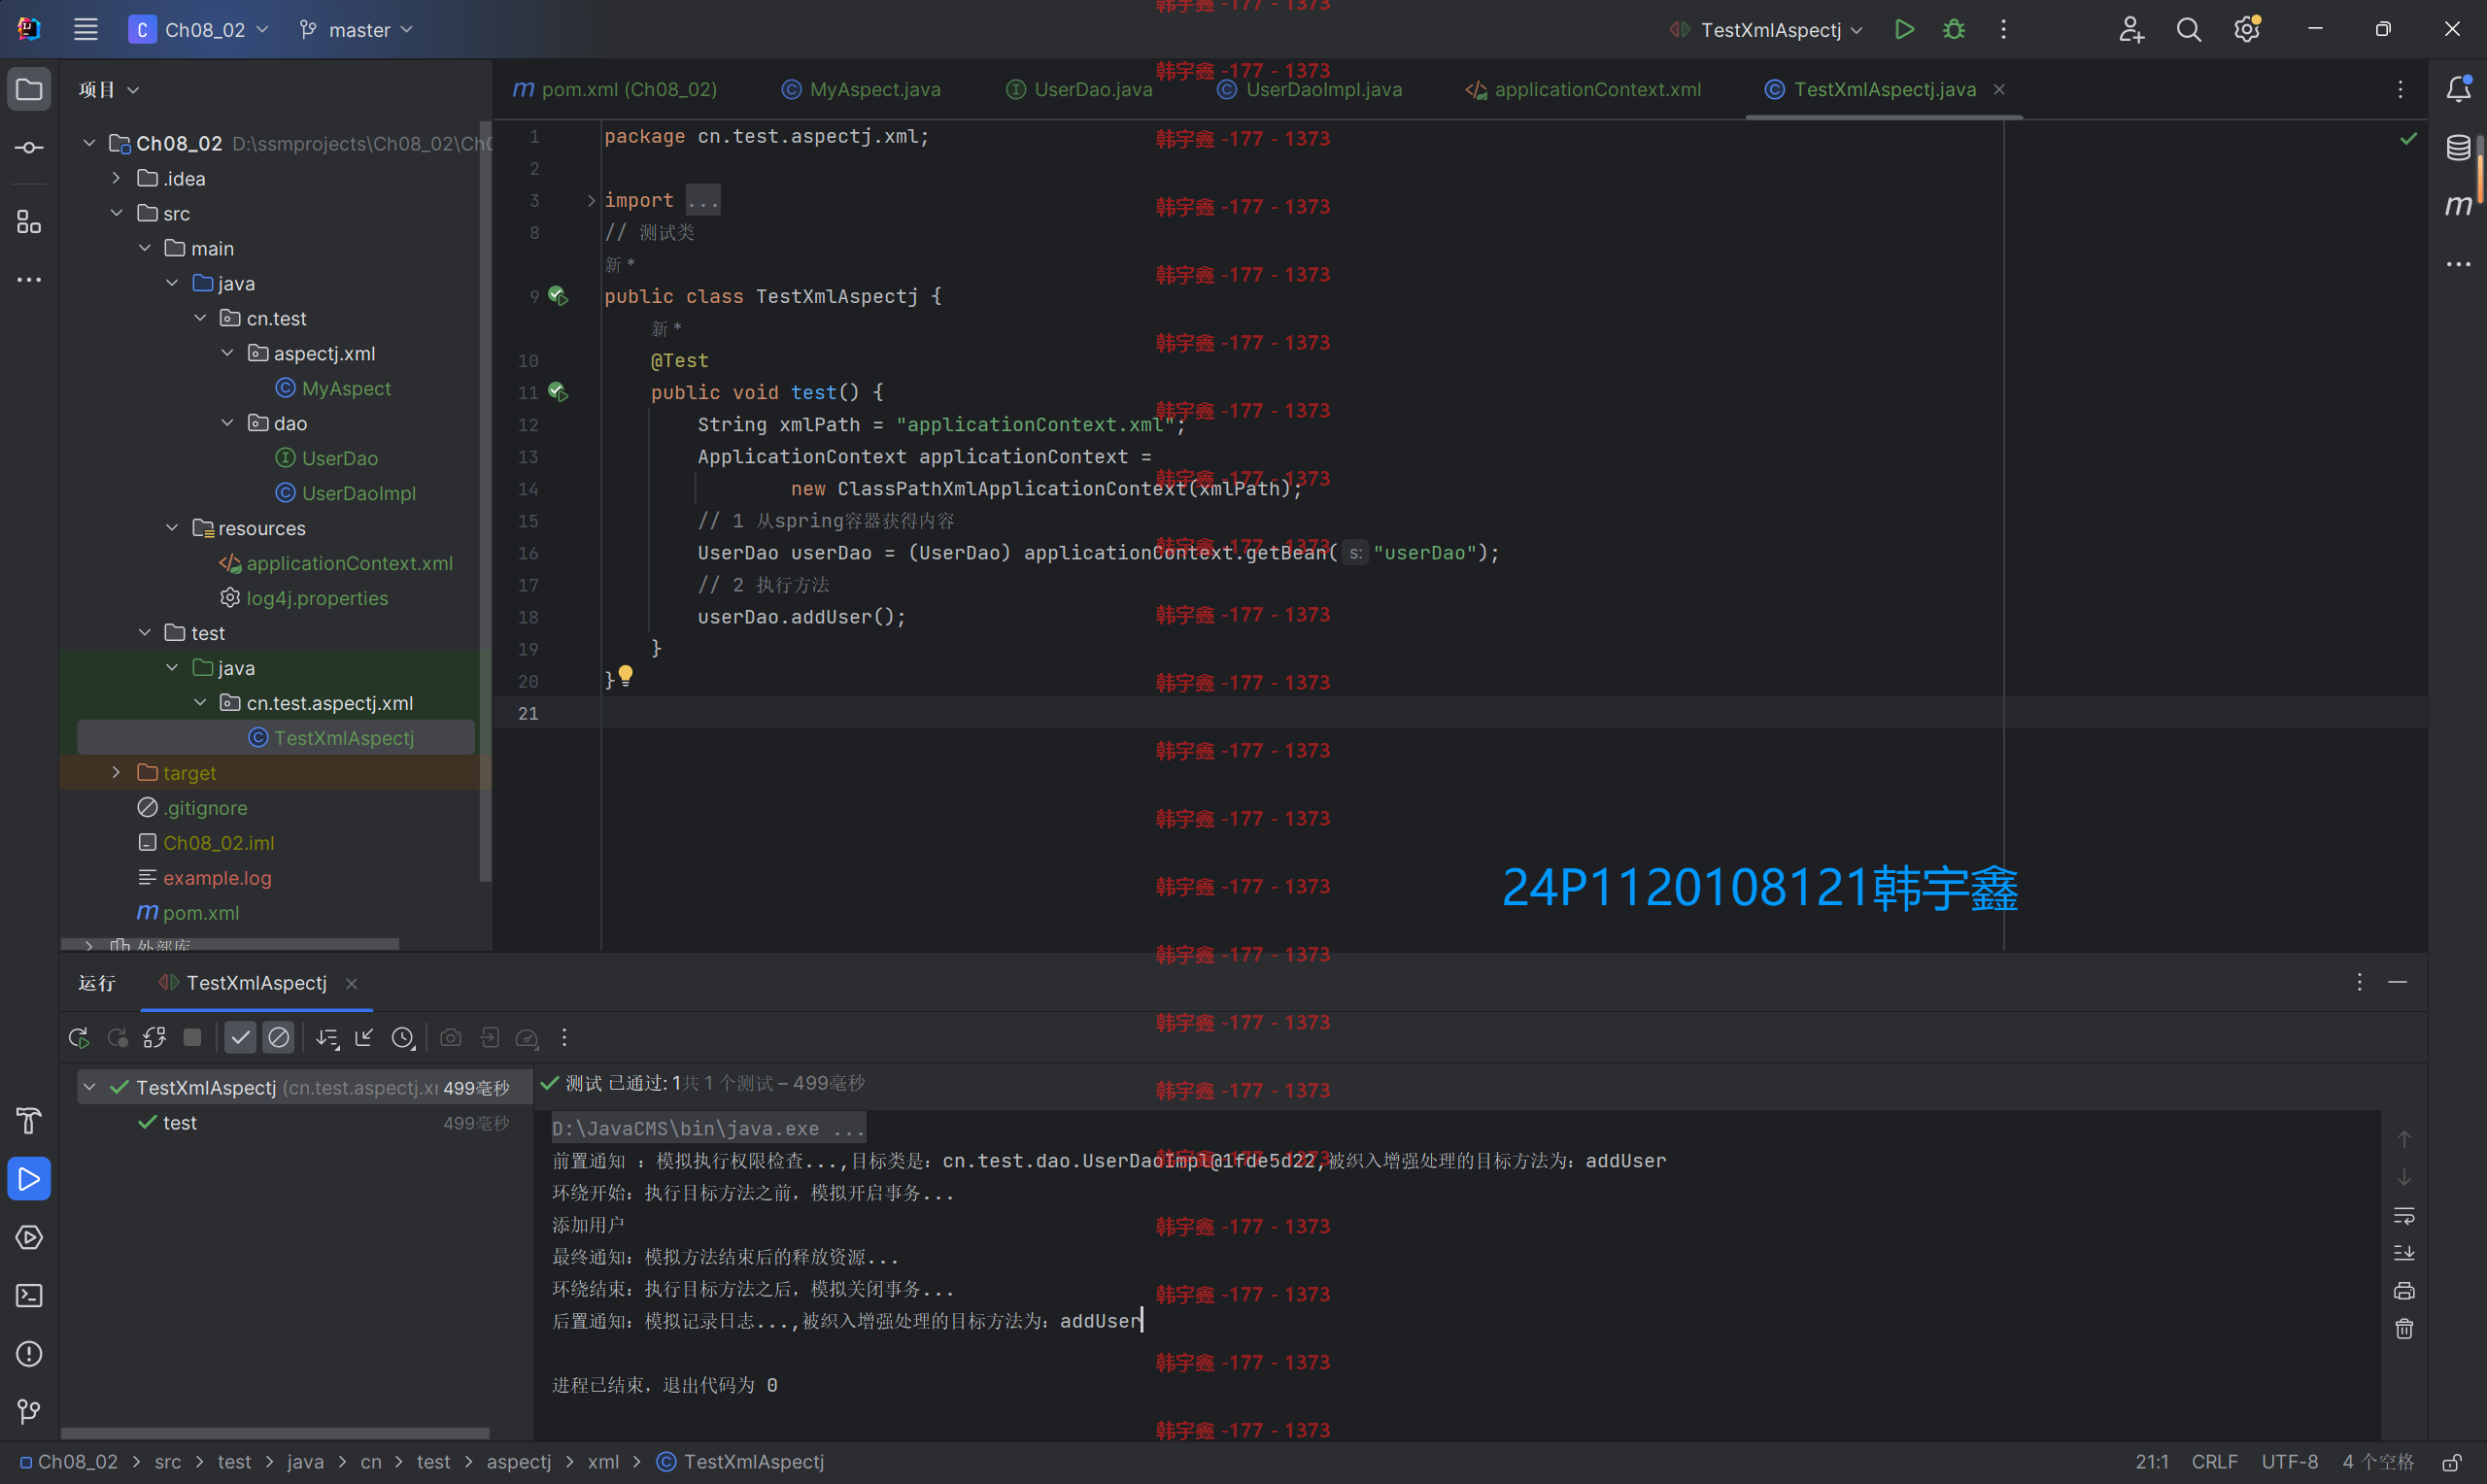Open the Database tool window icon
The width and height of the screenshot is (2487, 1484).
[2458, 147]
